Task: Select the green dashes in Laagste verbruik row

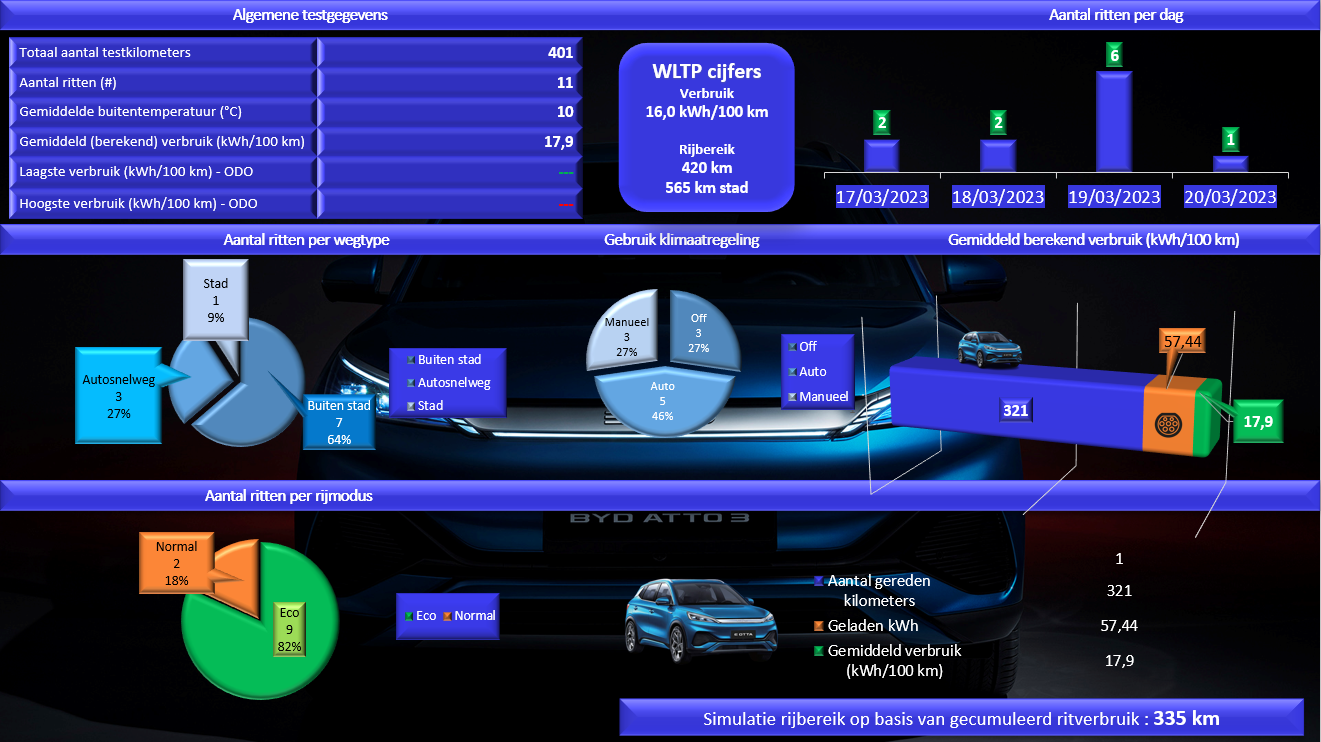Action: point(566,172)
